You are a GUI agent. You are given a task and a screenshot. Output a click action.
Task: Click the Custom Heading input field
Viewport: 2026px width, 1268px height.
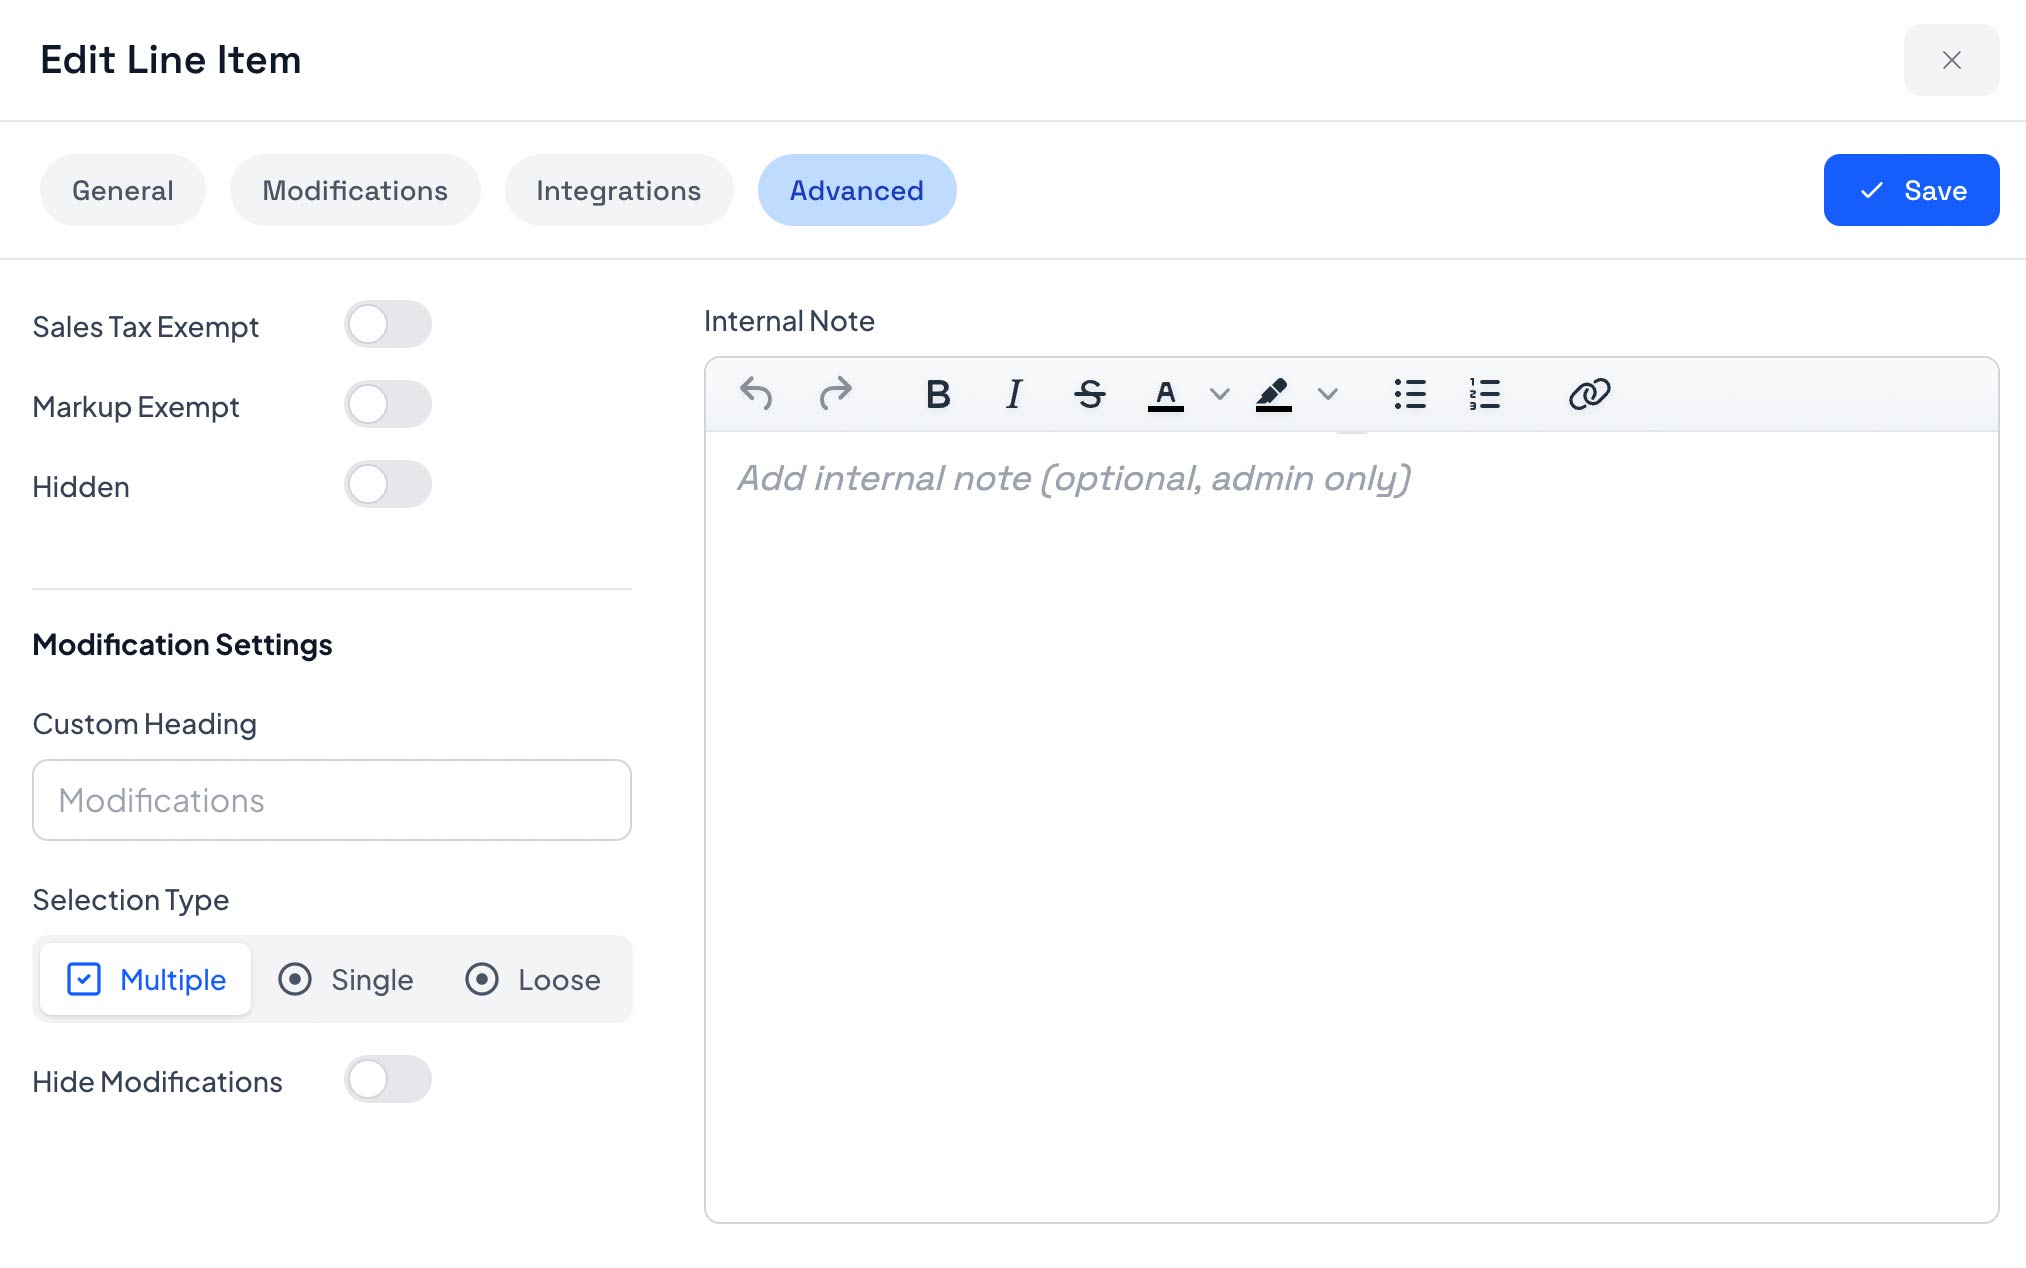tap(331, 800)
